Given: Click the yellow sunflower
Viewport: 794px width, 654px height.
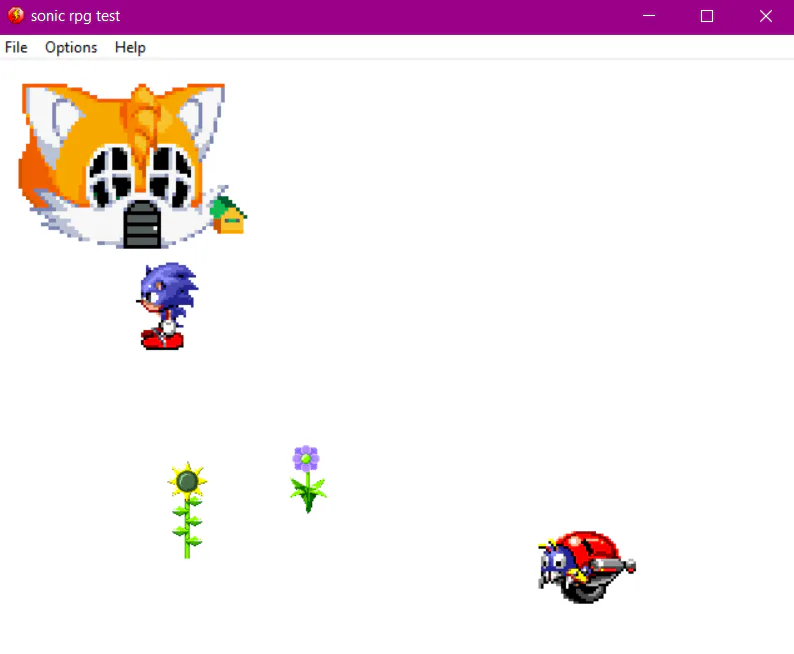Looking at the screenshot, I should [187, 510].
